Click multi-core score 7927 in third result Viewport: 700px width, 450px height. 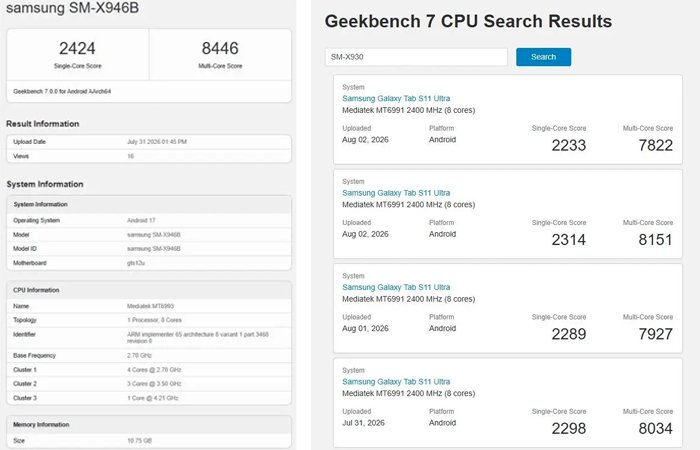[x=655, y=334]
